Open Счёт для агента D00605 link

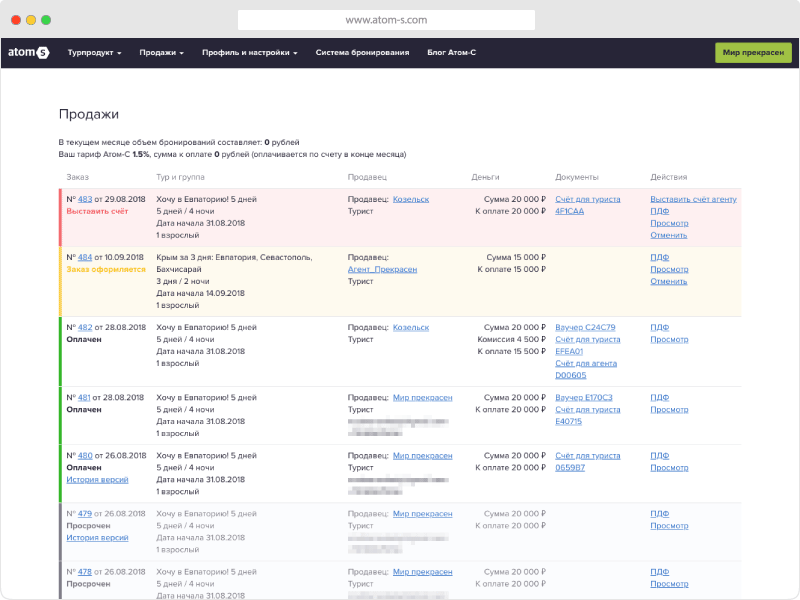586,369
